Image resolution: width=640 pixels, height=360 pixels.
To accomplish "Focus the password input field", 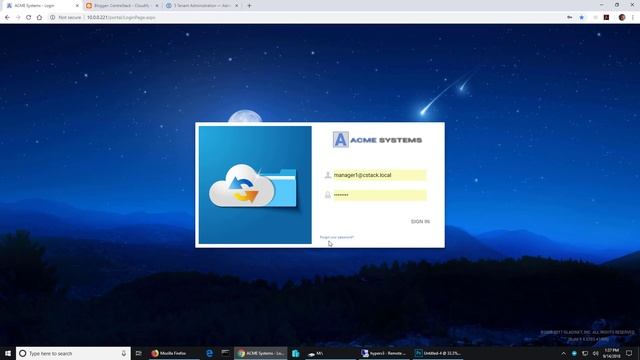I will [x=380, y=195].
